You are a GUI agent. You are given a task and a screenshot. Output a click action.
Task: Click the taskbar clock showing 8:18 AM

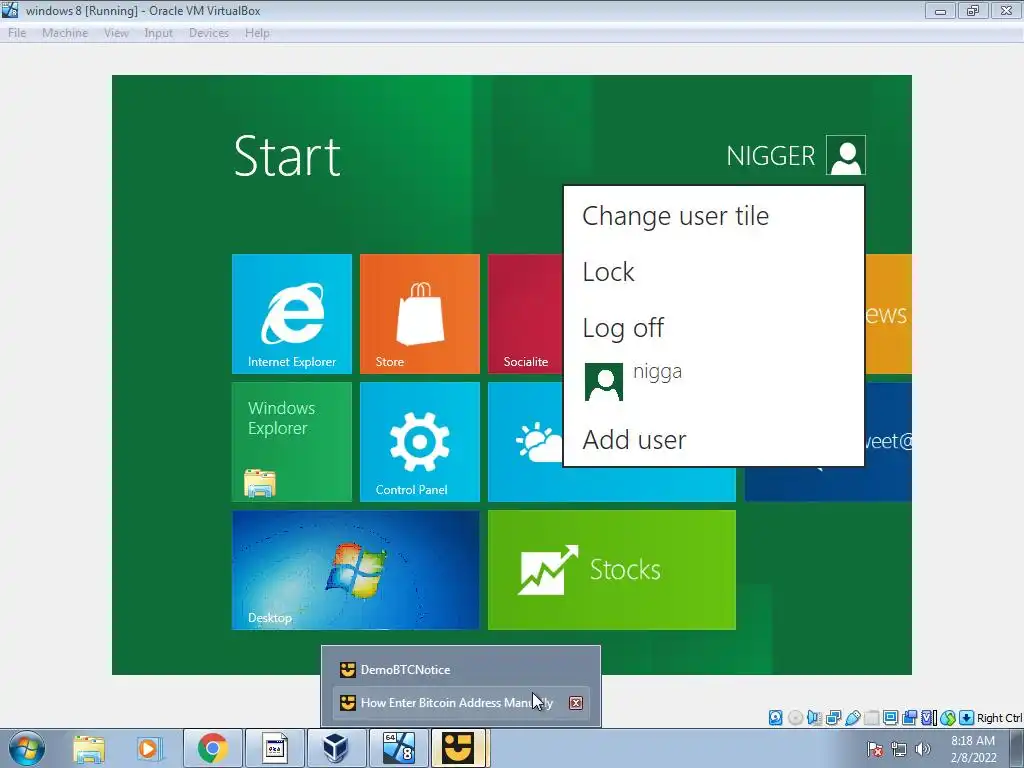973,748
